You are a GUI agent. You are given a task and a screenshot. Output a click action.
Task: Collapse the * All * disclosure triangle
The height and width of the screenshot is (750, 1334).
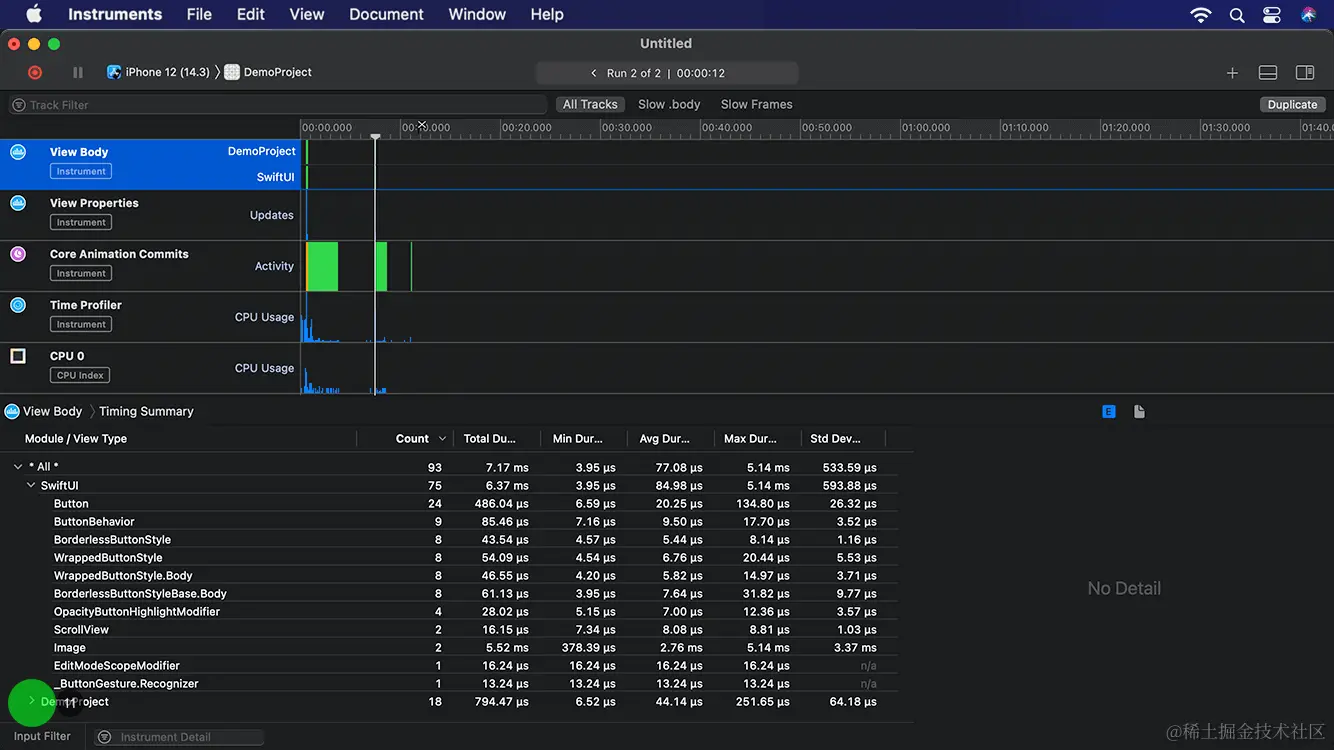click(x=18, y=467)
